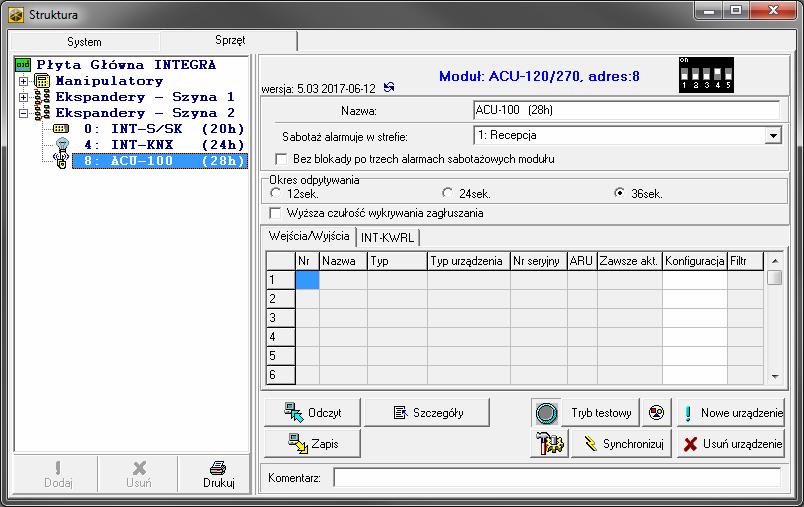This screenshot has height=507, width=804.
Task: Click the Zawsze akt. column header
Action: [630, 261]
